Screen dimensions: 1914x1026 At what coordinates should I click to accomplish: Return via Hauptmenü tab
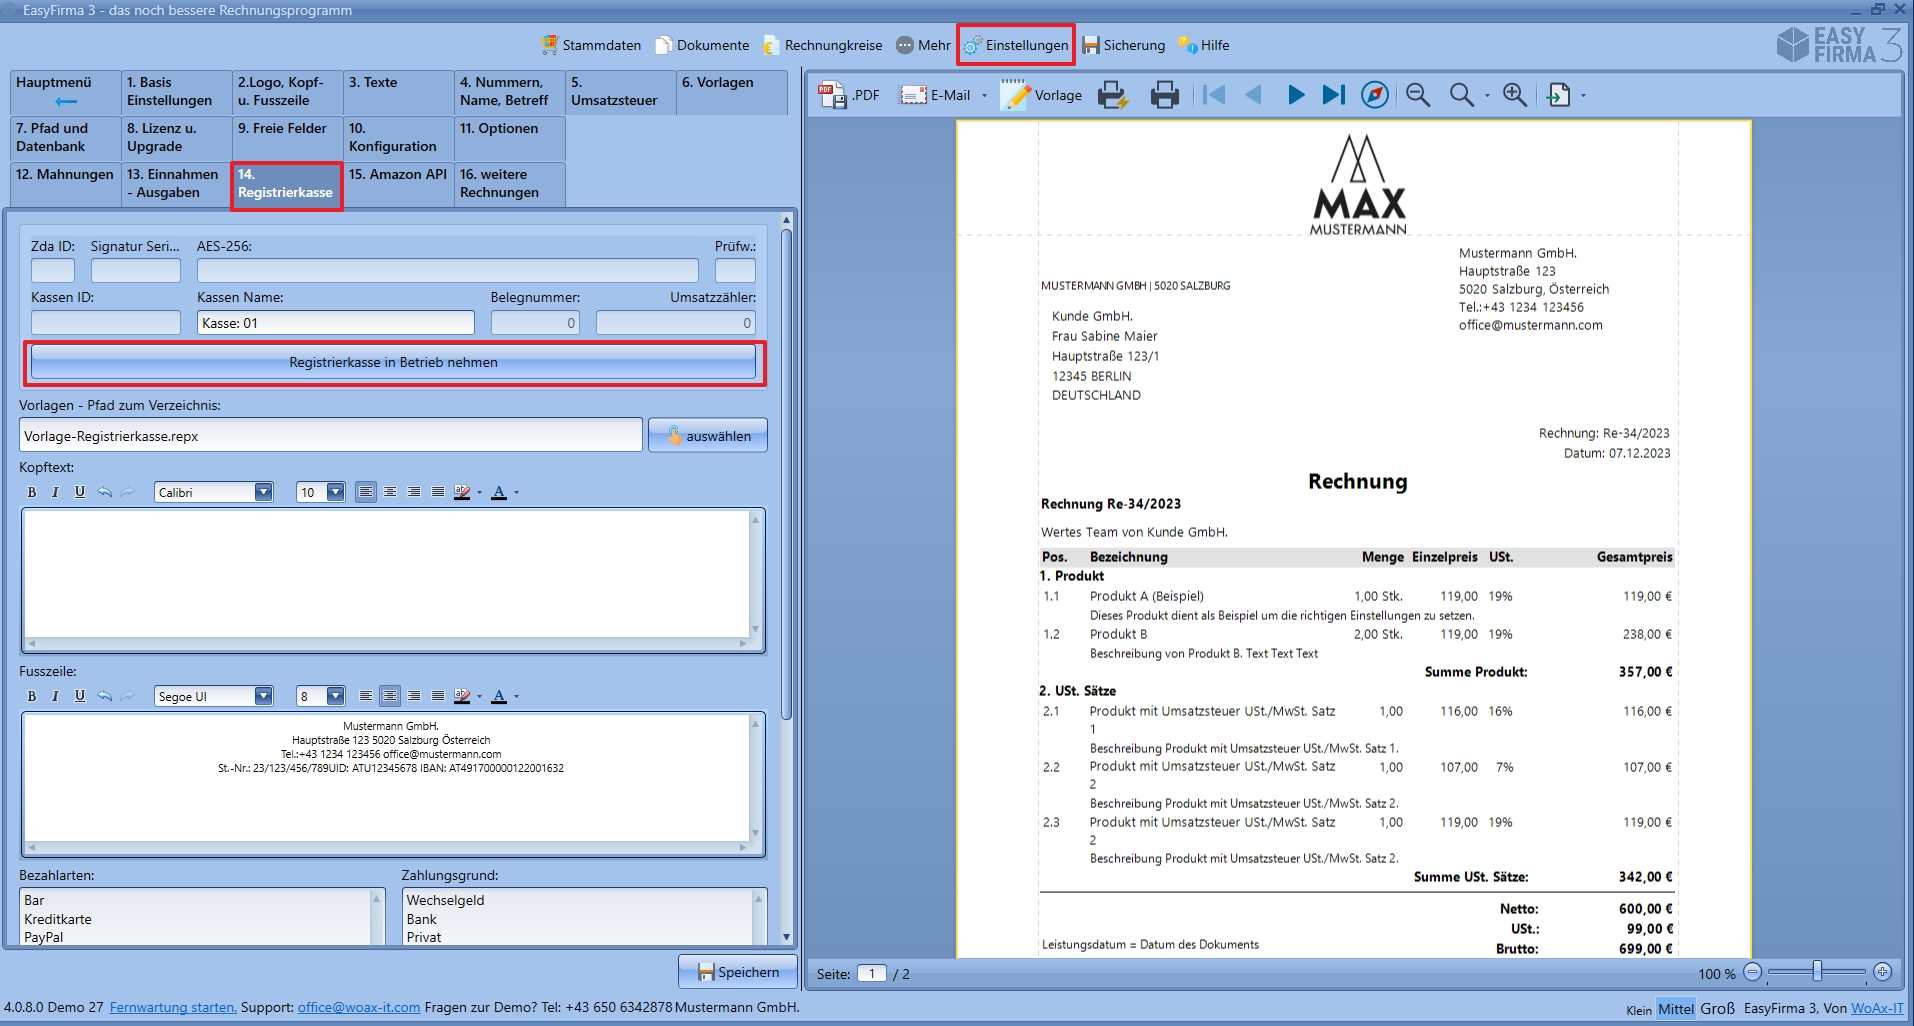tap(65, 92)
